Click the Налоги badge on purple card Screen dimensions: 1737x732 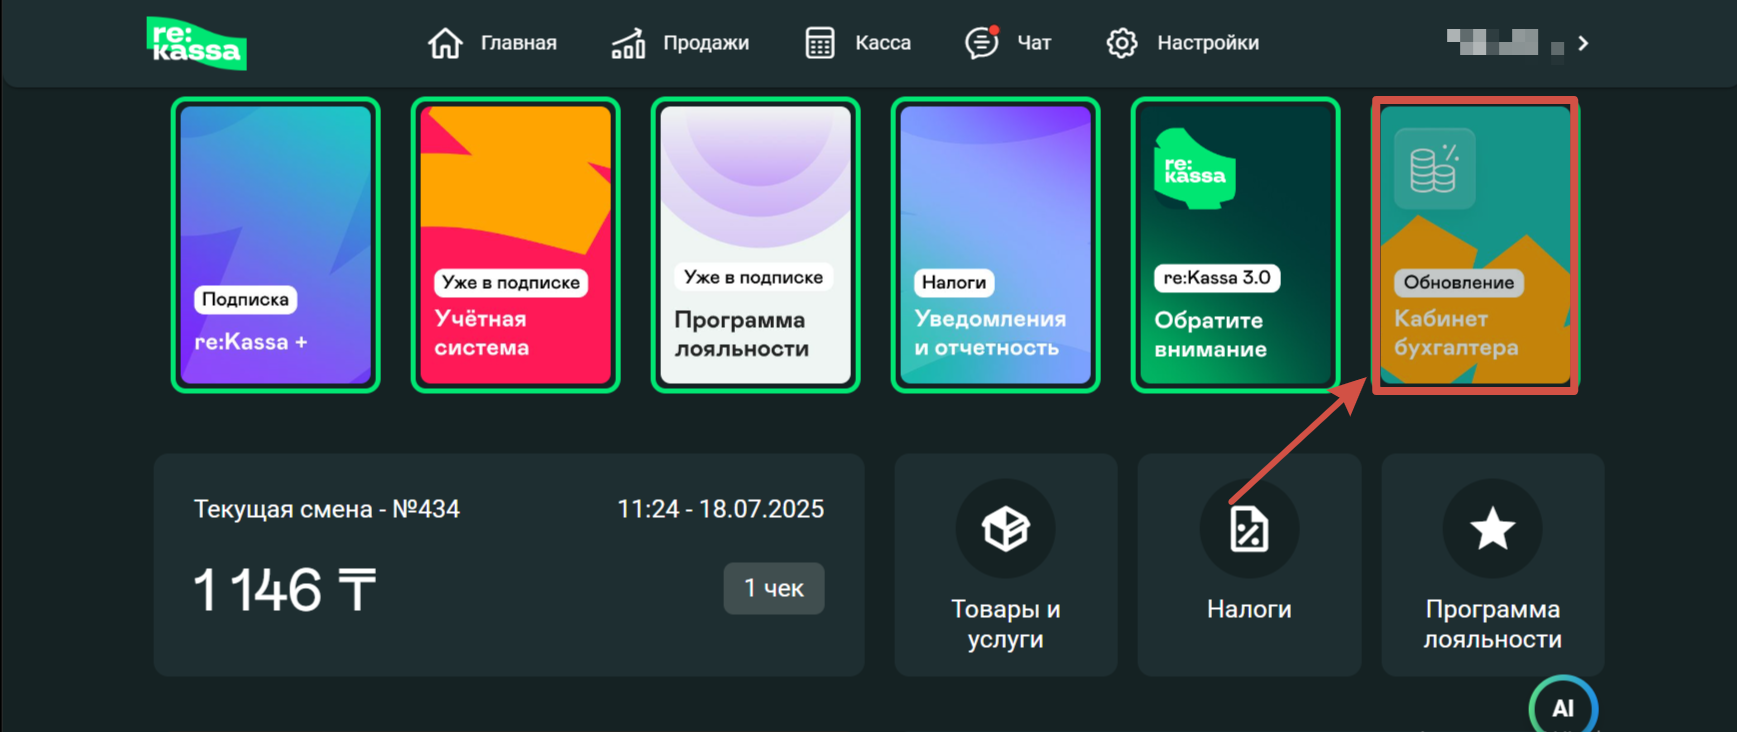954,282
